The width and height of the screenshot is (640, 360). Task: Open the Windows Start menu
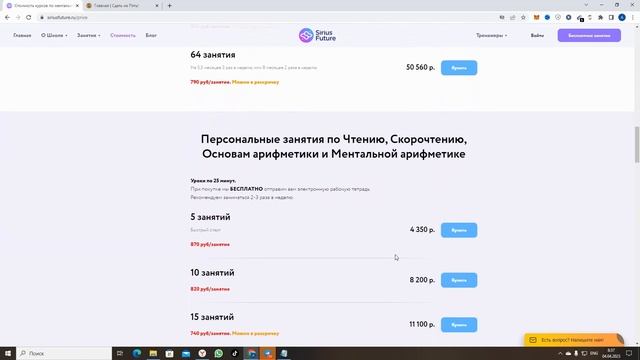8,353
